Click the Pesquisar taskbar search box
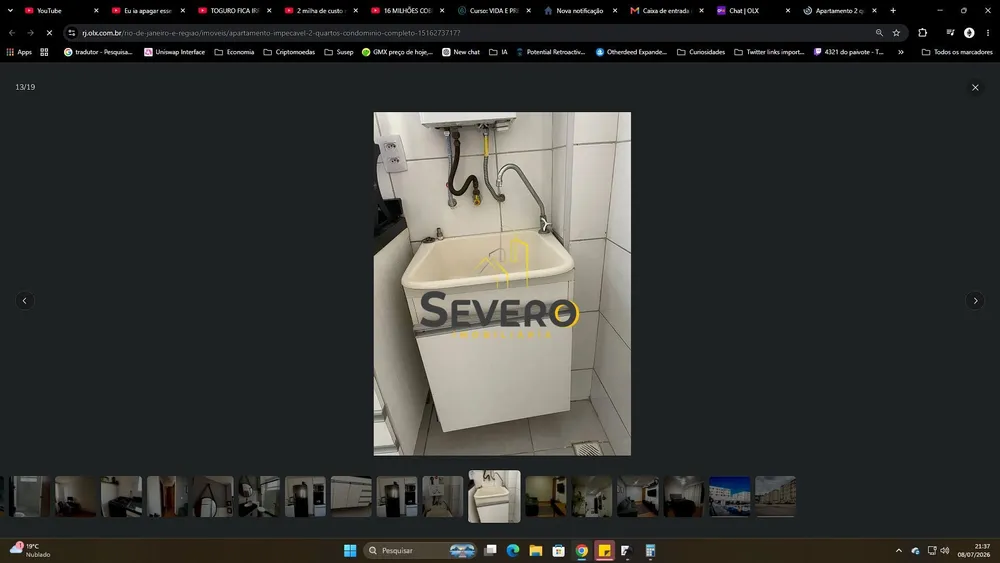This screenshot has width=1000, height=563. tap(420, 550)
